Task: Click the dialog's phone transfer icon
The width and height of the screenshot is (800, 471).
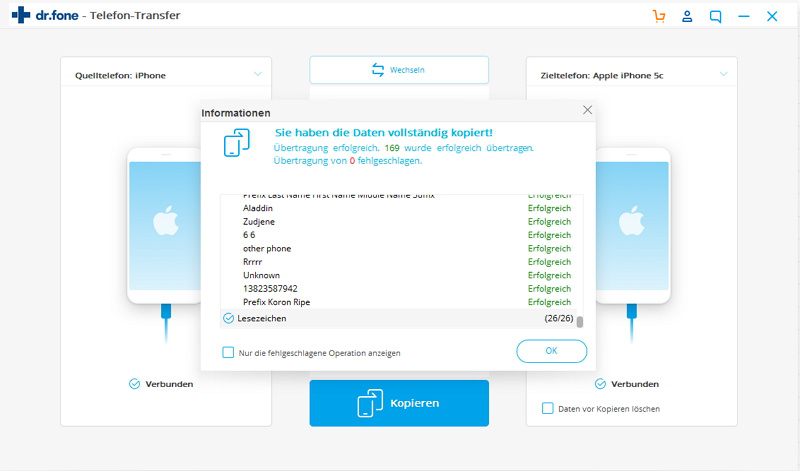Action: pos(237,142)
